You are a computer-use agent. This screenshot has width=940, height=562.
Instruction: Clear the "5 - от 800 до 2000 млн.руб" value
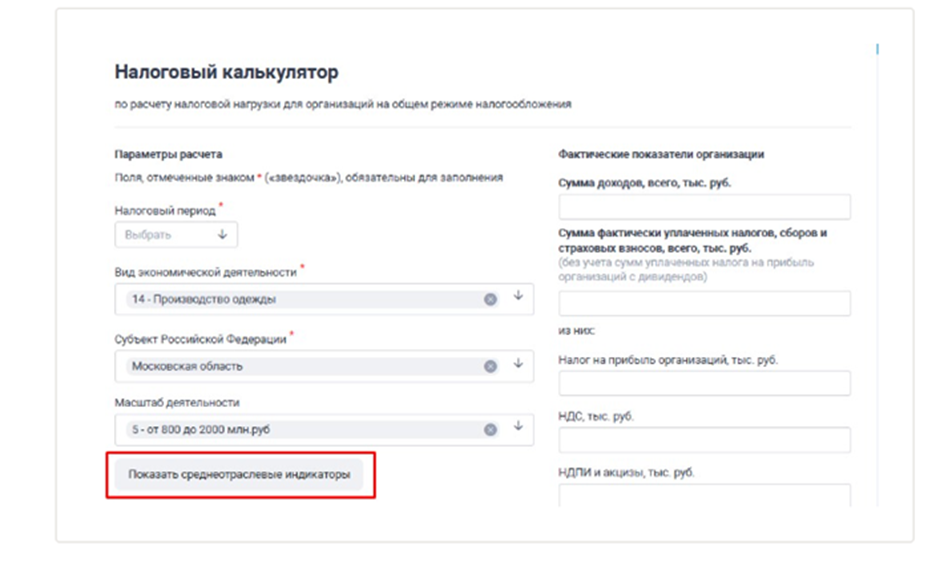[490, 430]
